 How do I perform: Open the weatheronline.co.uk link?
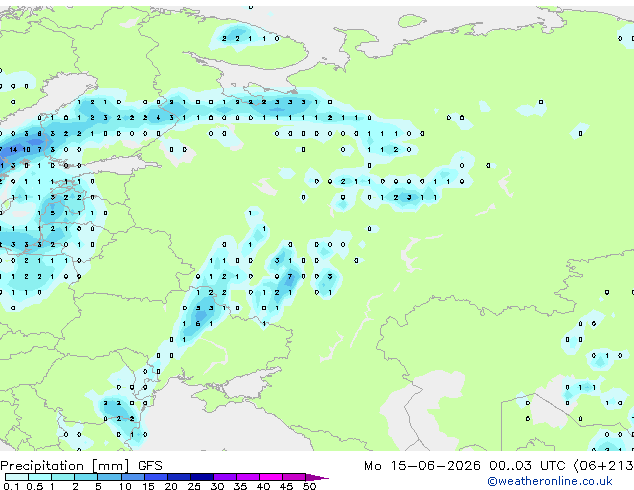[x=549, y=481]
